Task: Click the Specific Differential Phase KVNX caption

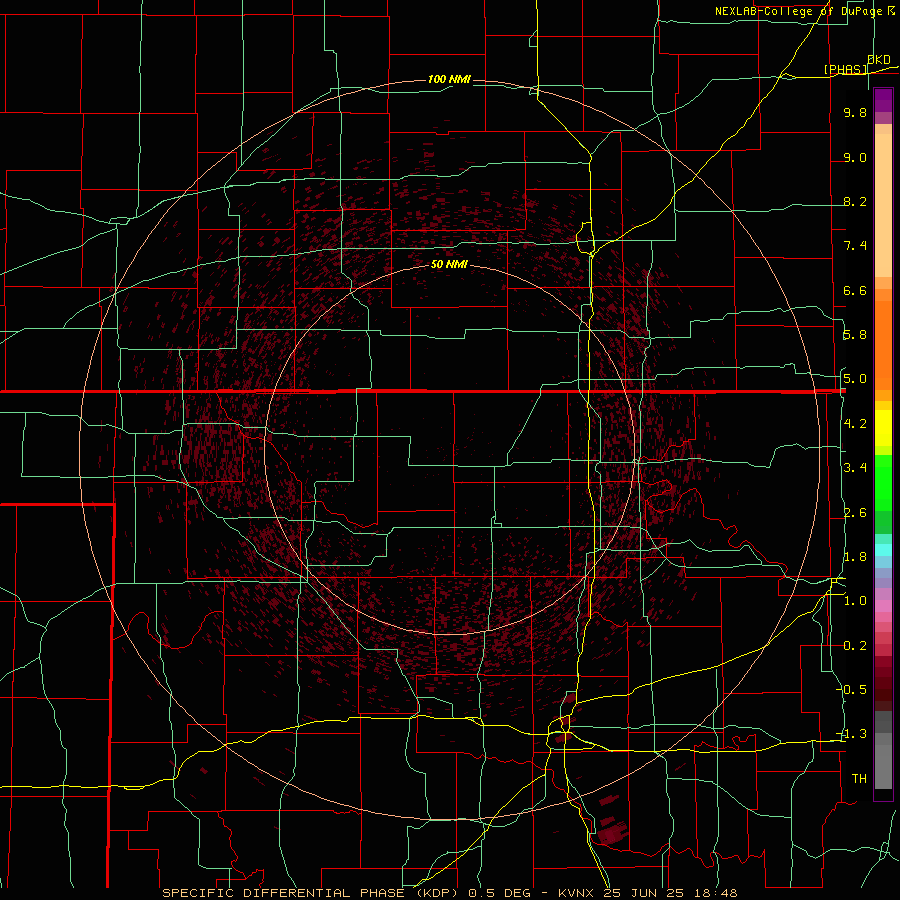Action: (449, 893)
